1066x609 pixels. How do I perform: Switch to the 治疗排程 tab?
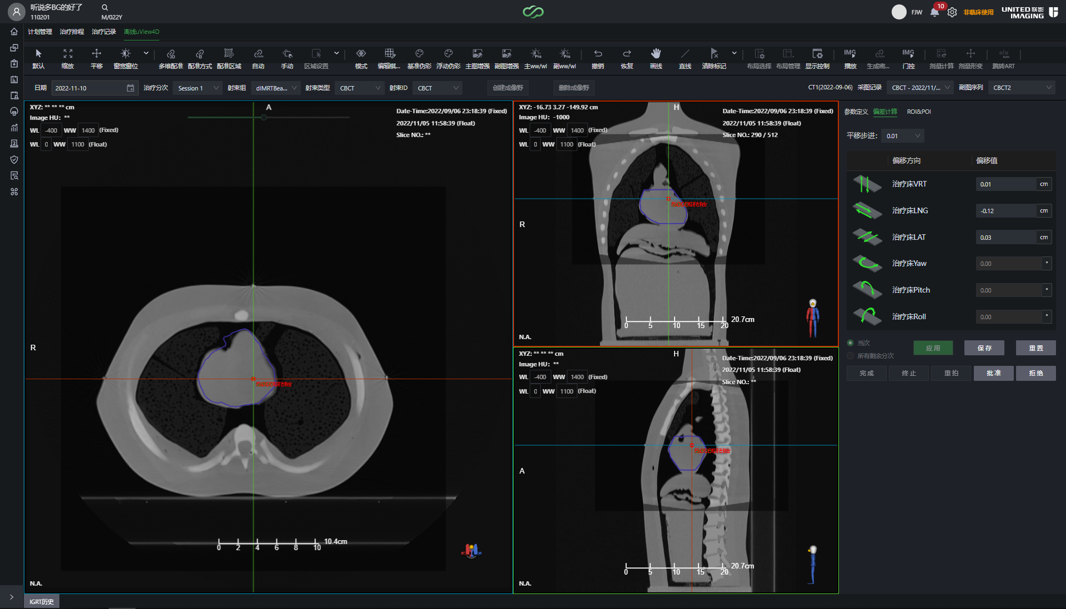[x=72, y=32]
